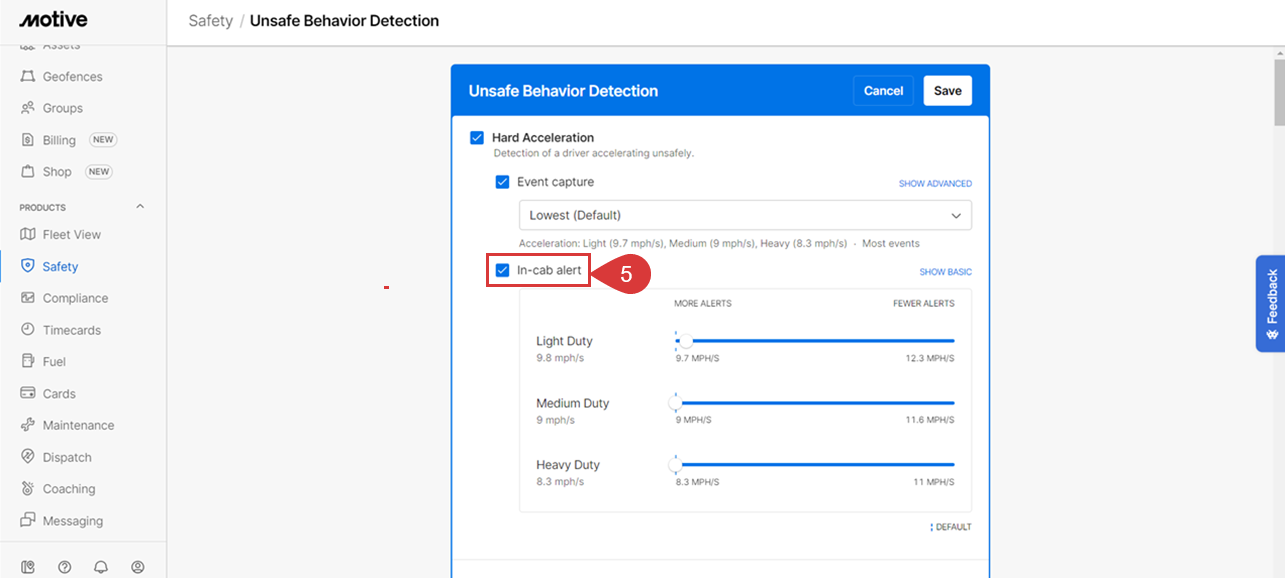1285x579 pixels.
Task: Uncheck the Hard Acceleration checkbox
Action: (477, 138)
